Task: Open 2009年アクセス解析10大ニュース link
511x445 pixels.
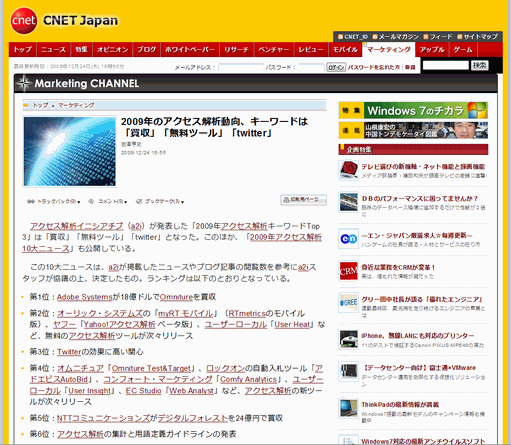Action: tap(172, 243)
